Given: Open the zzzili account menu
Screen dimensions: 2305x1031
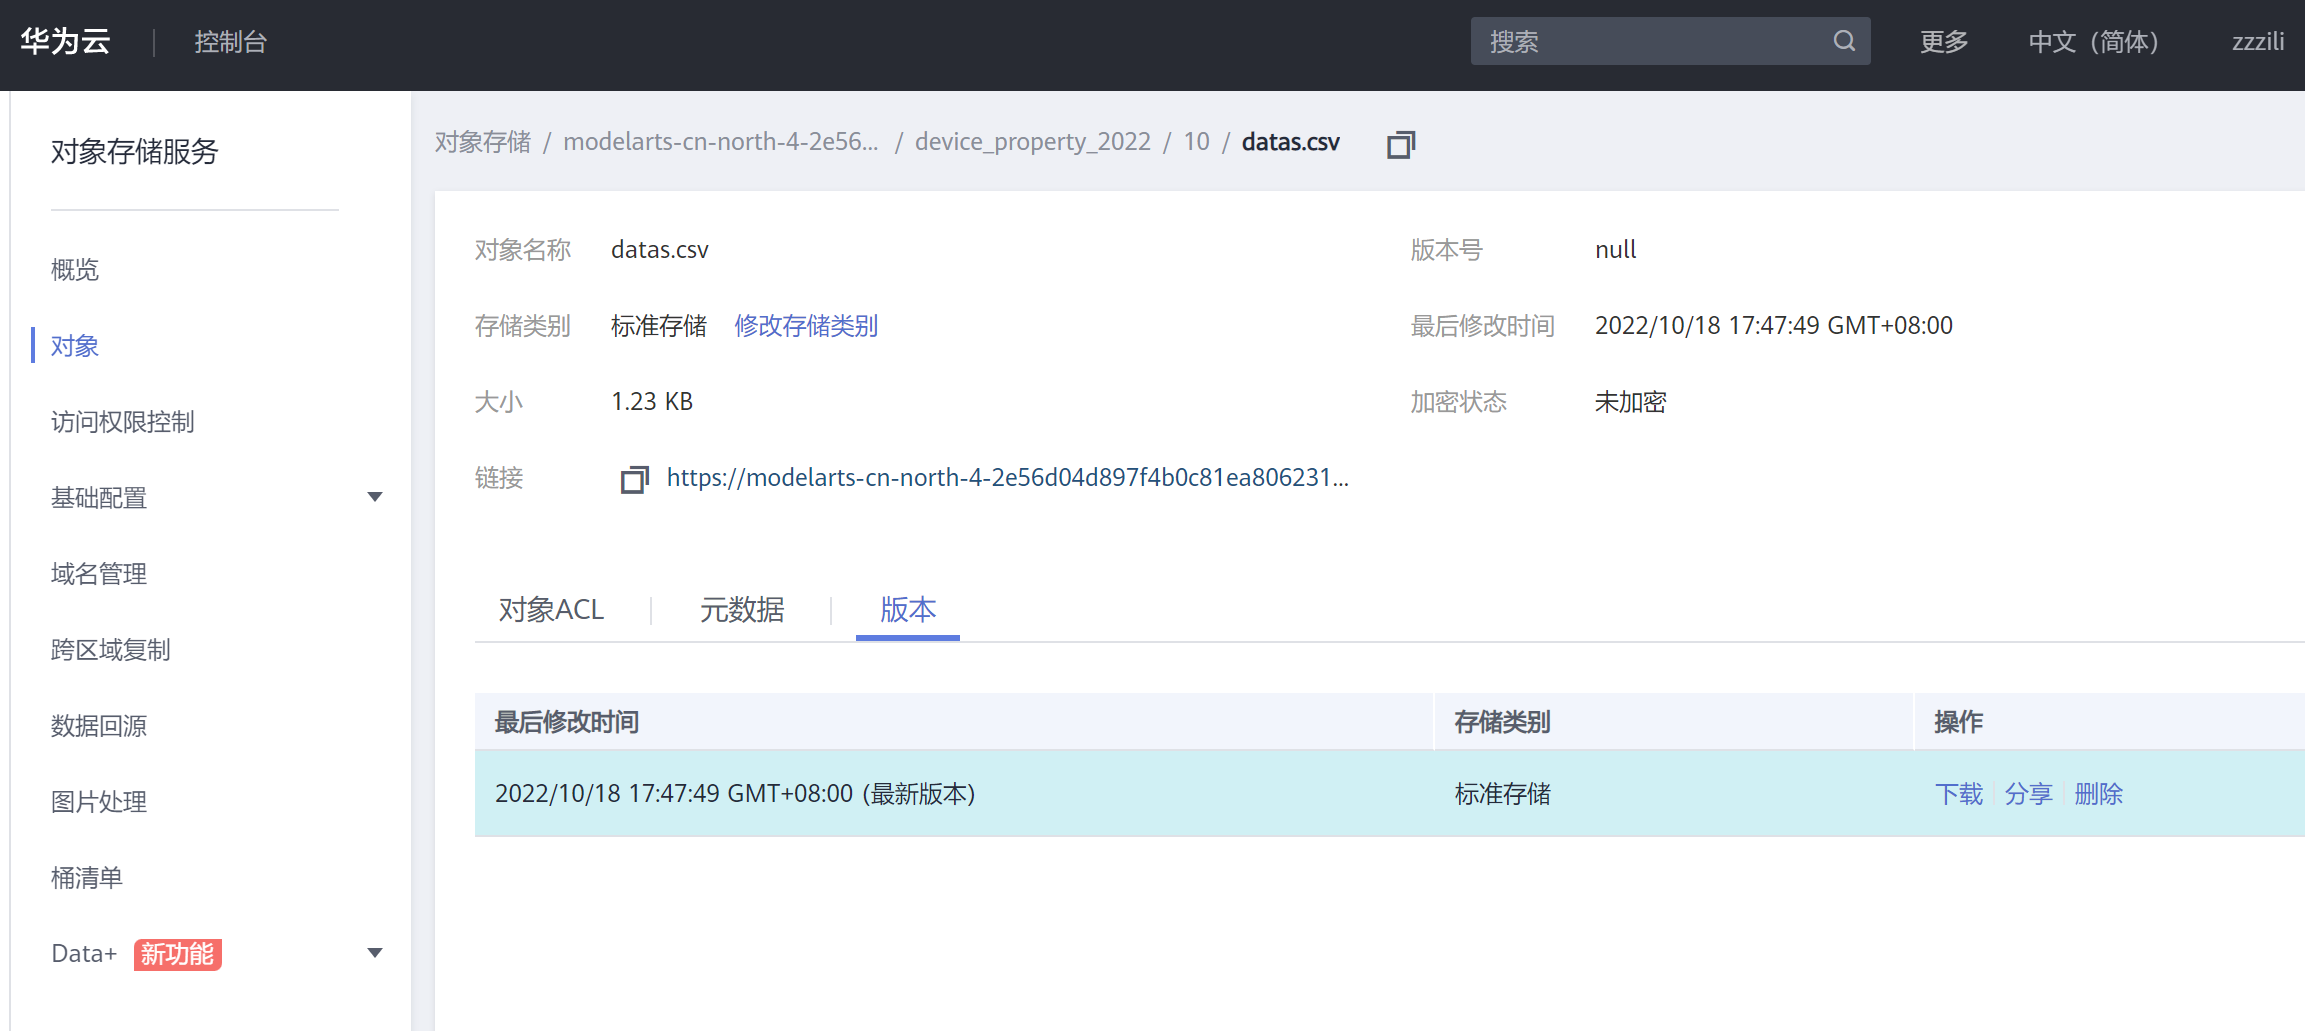Looking at the screenshot, I should pyautogui.click(x=2258, y=41).
